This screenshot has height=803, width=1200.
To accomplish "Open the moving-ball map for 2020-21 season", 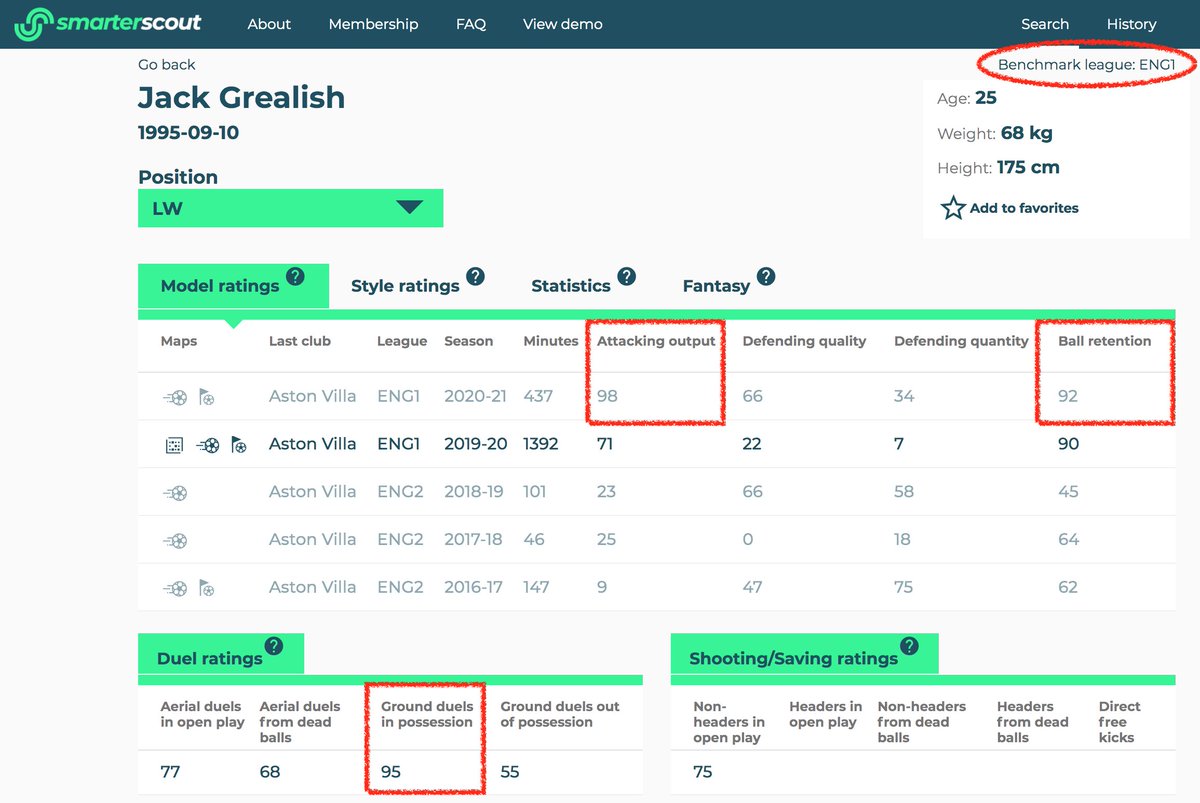I will coord(176,397).
